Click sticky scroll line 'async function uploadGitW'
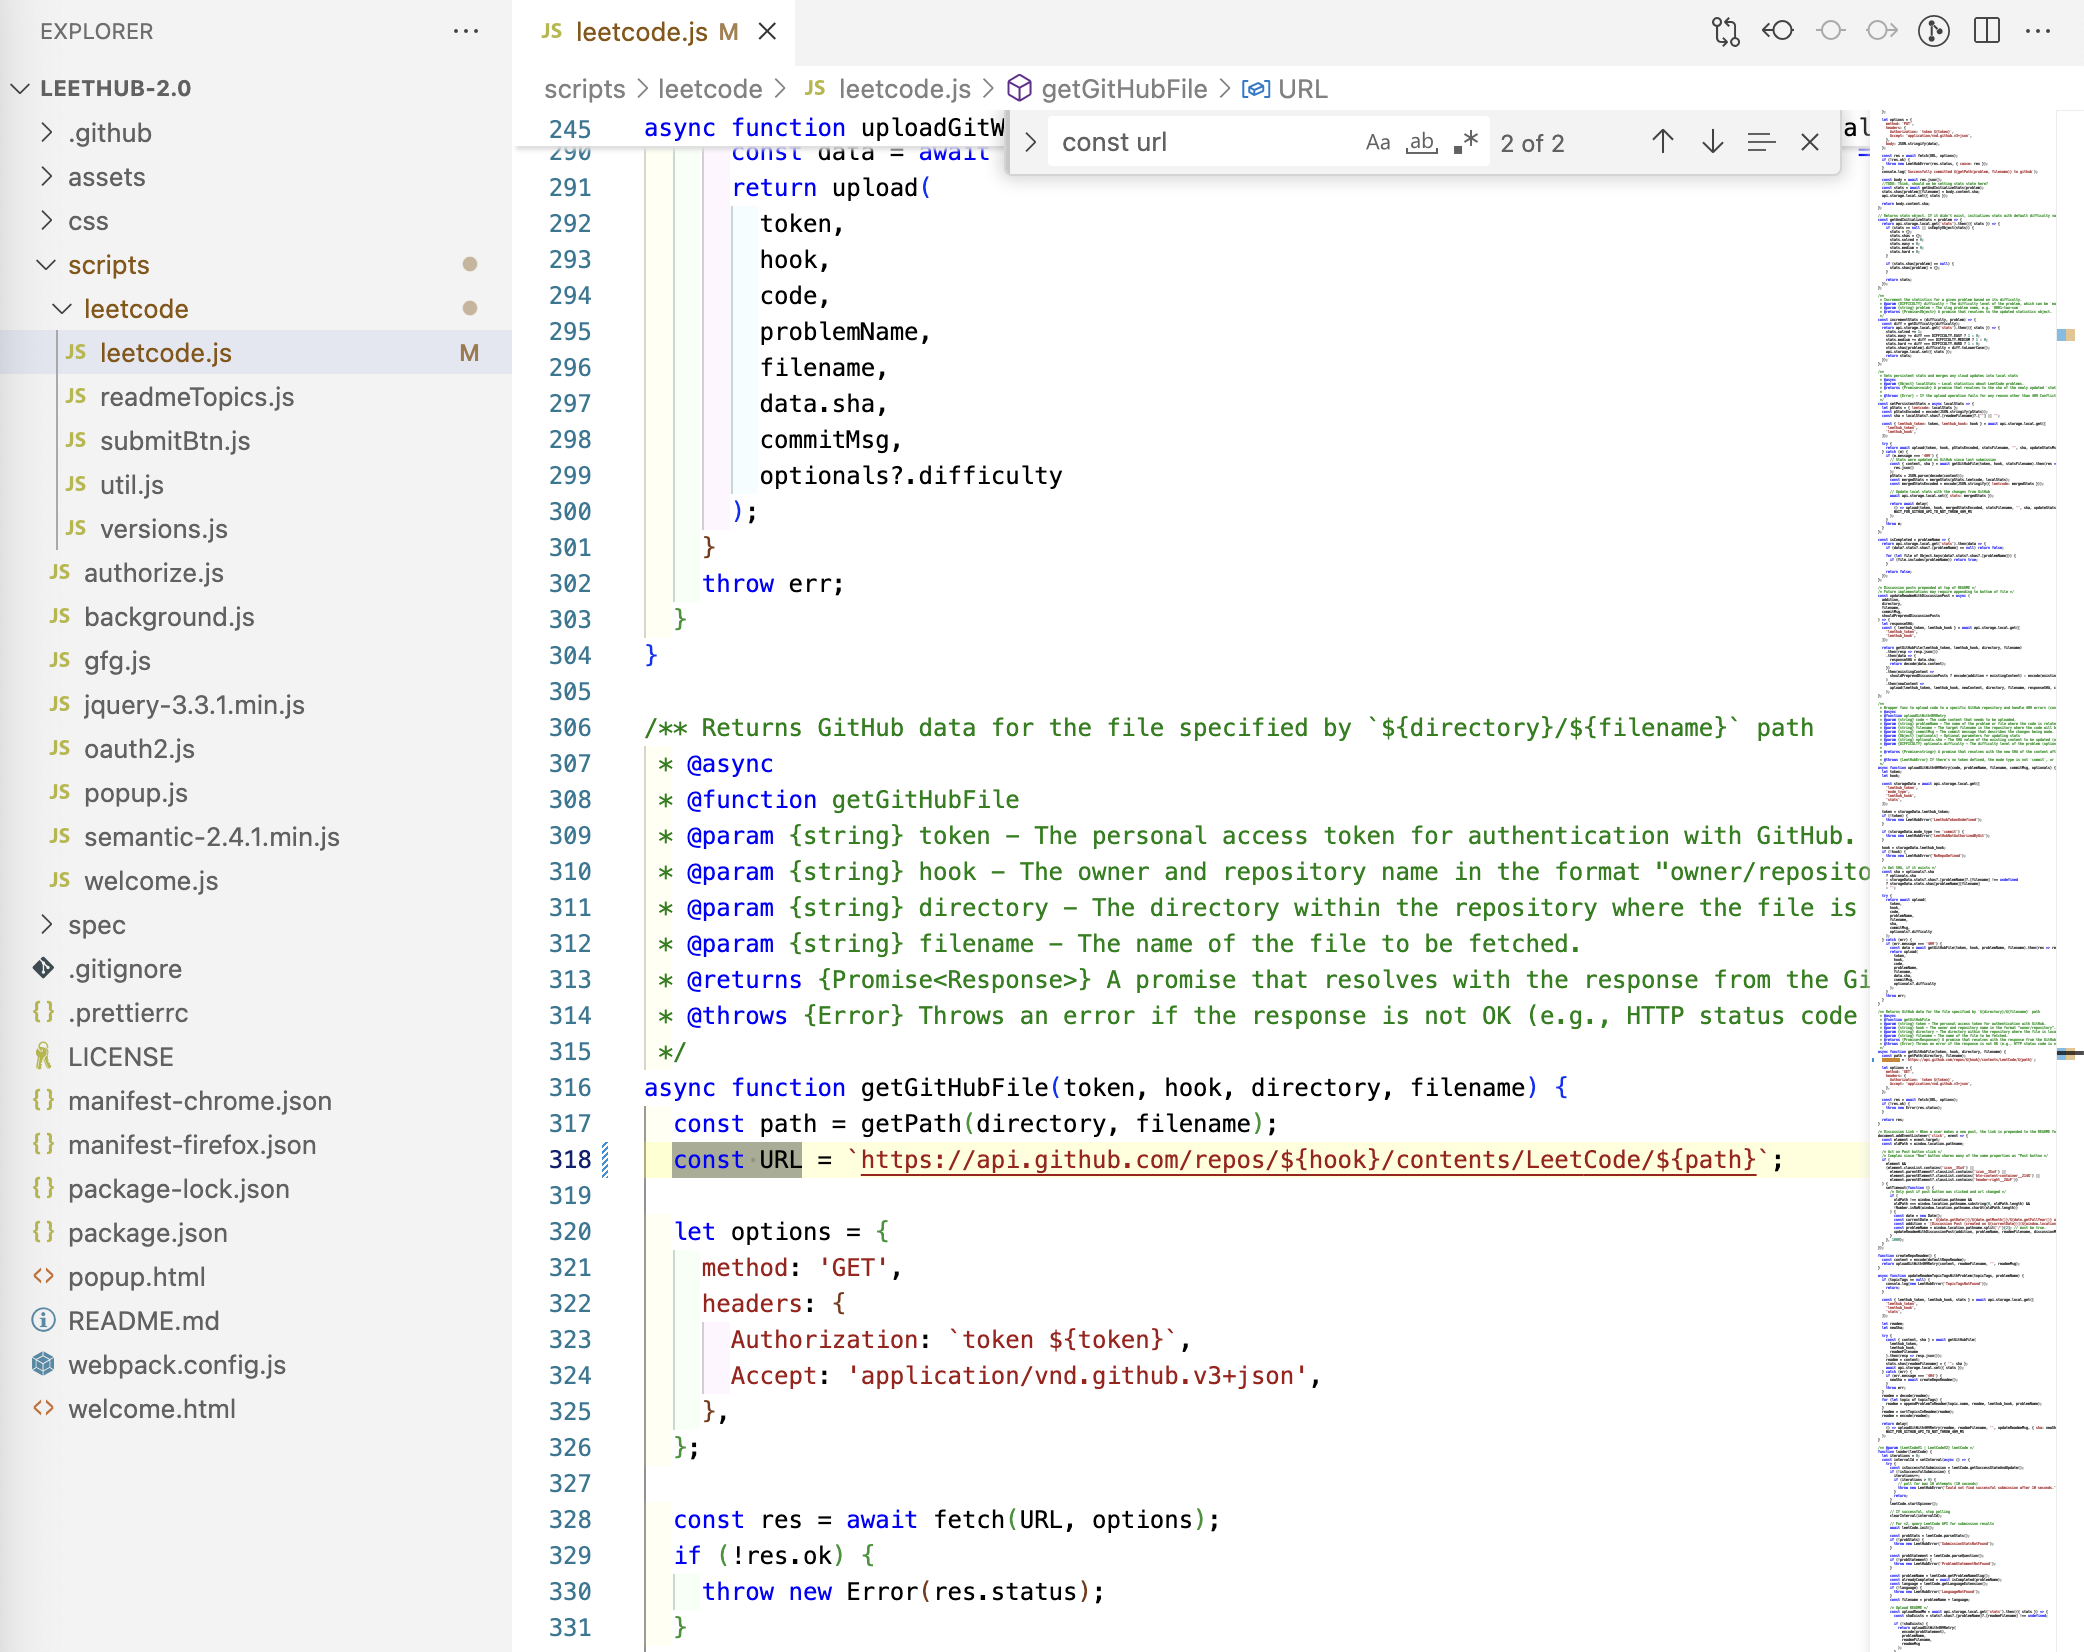The height and width of the screenshot is (1652, 2084). (824, 128)
